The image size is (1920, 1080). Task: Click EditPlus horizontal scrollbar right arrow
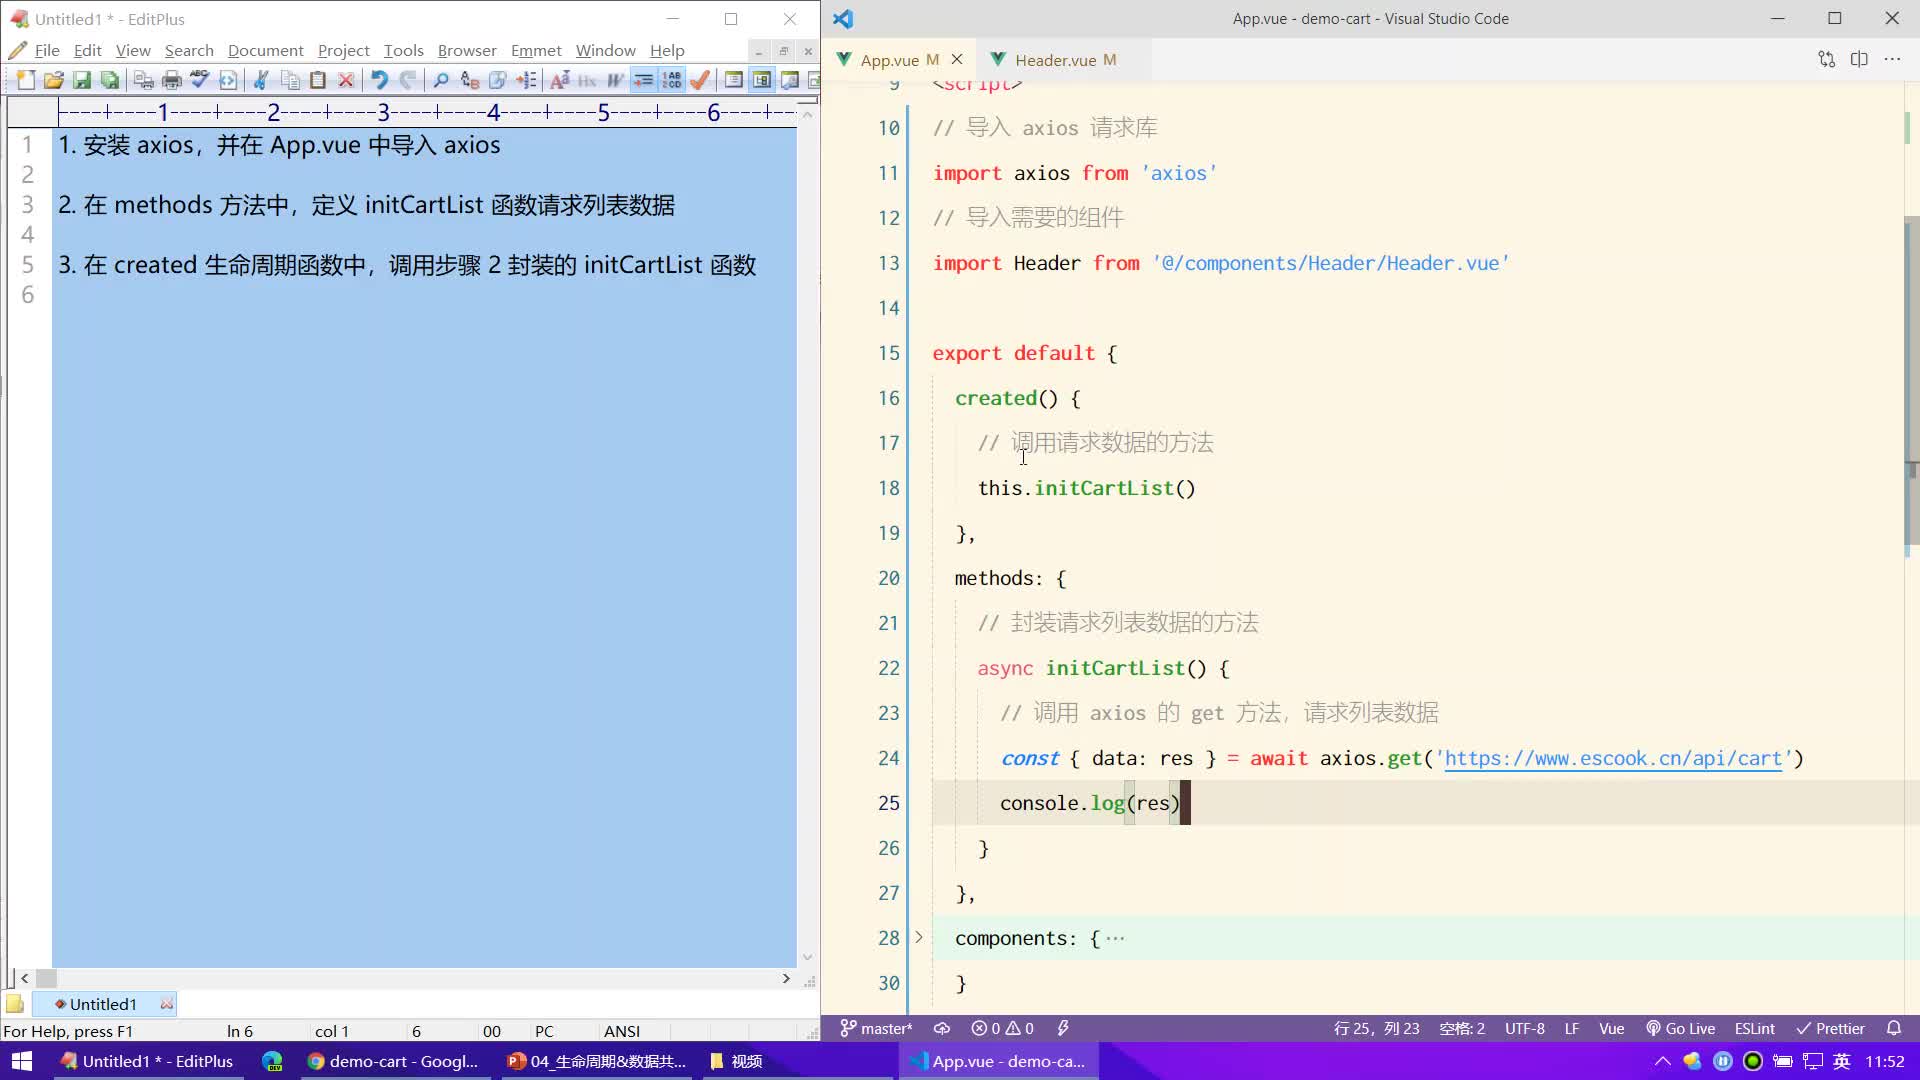click(786, 978)
